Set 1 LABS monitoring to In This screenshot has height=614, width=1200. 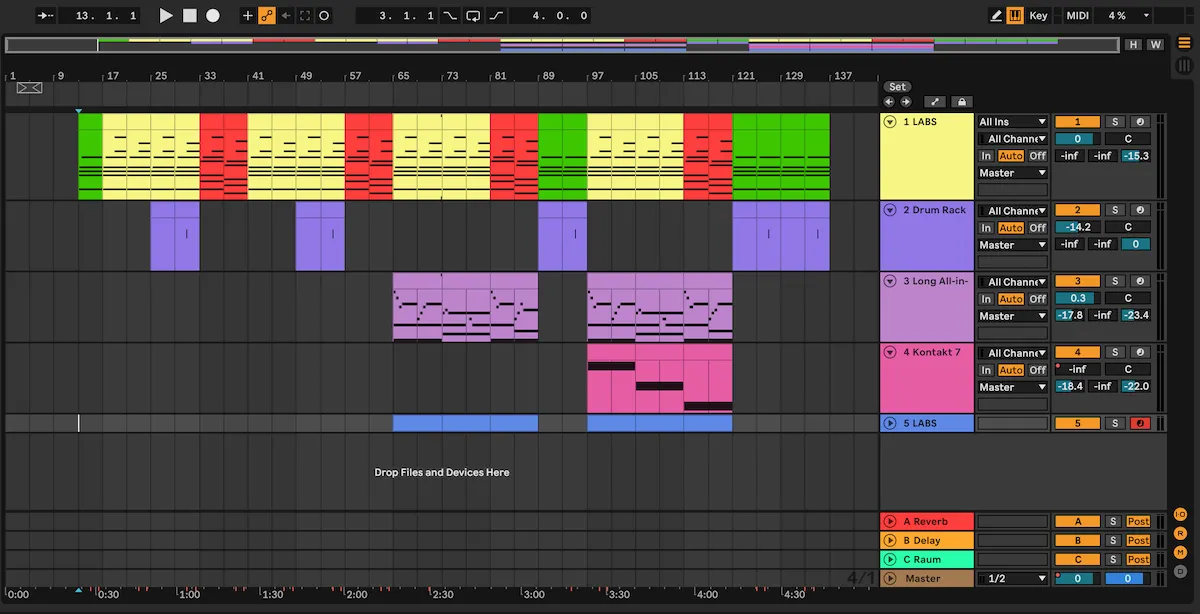tap(987, 156)
